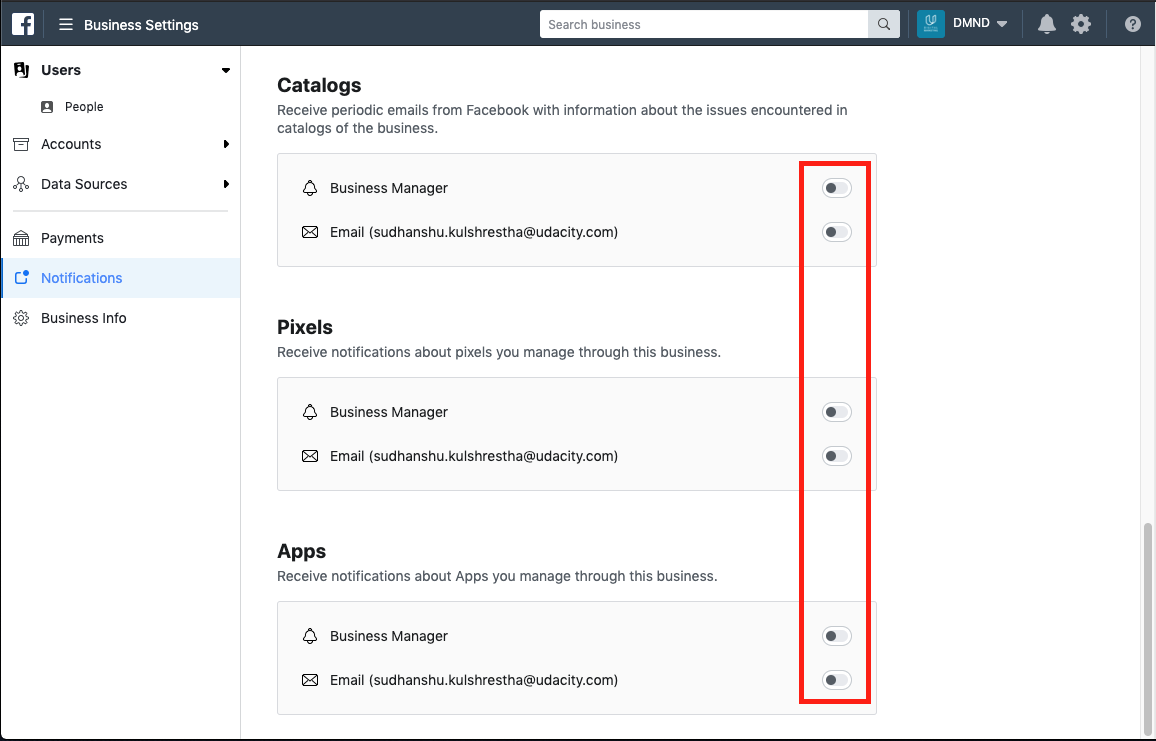Toggle Email notifications for Apps

[x=836, y=679]
